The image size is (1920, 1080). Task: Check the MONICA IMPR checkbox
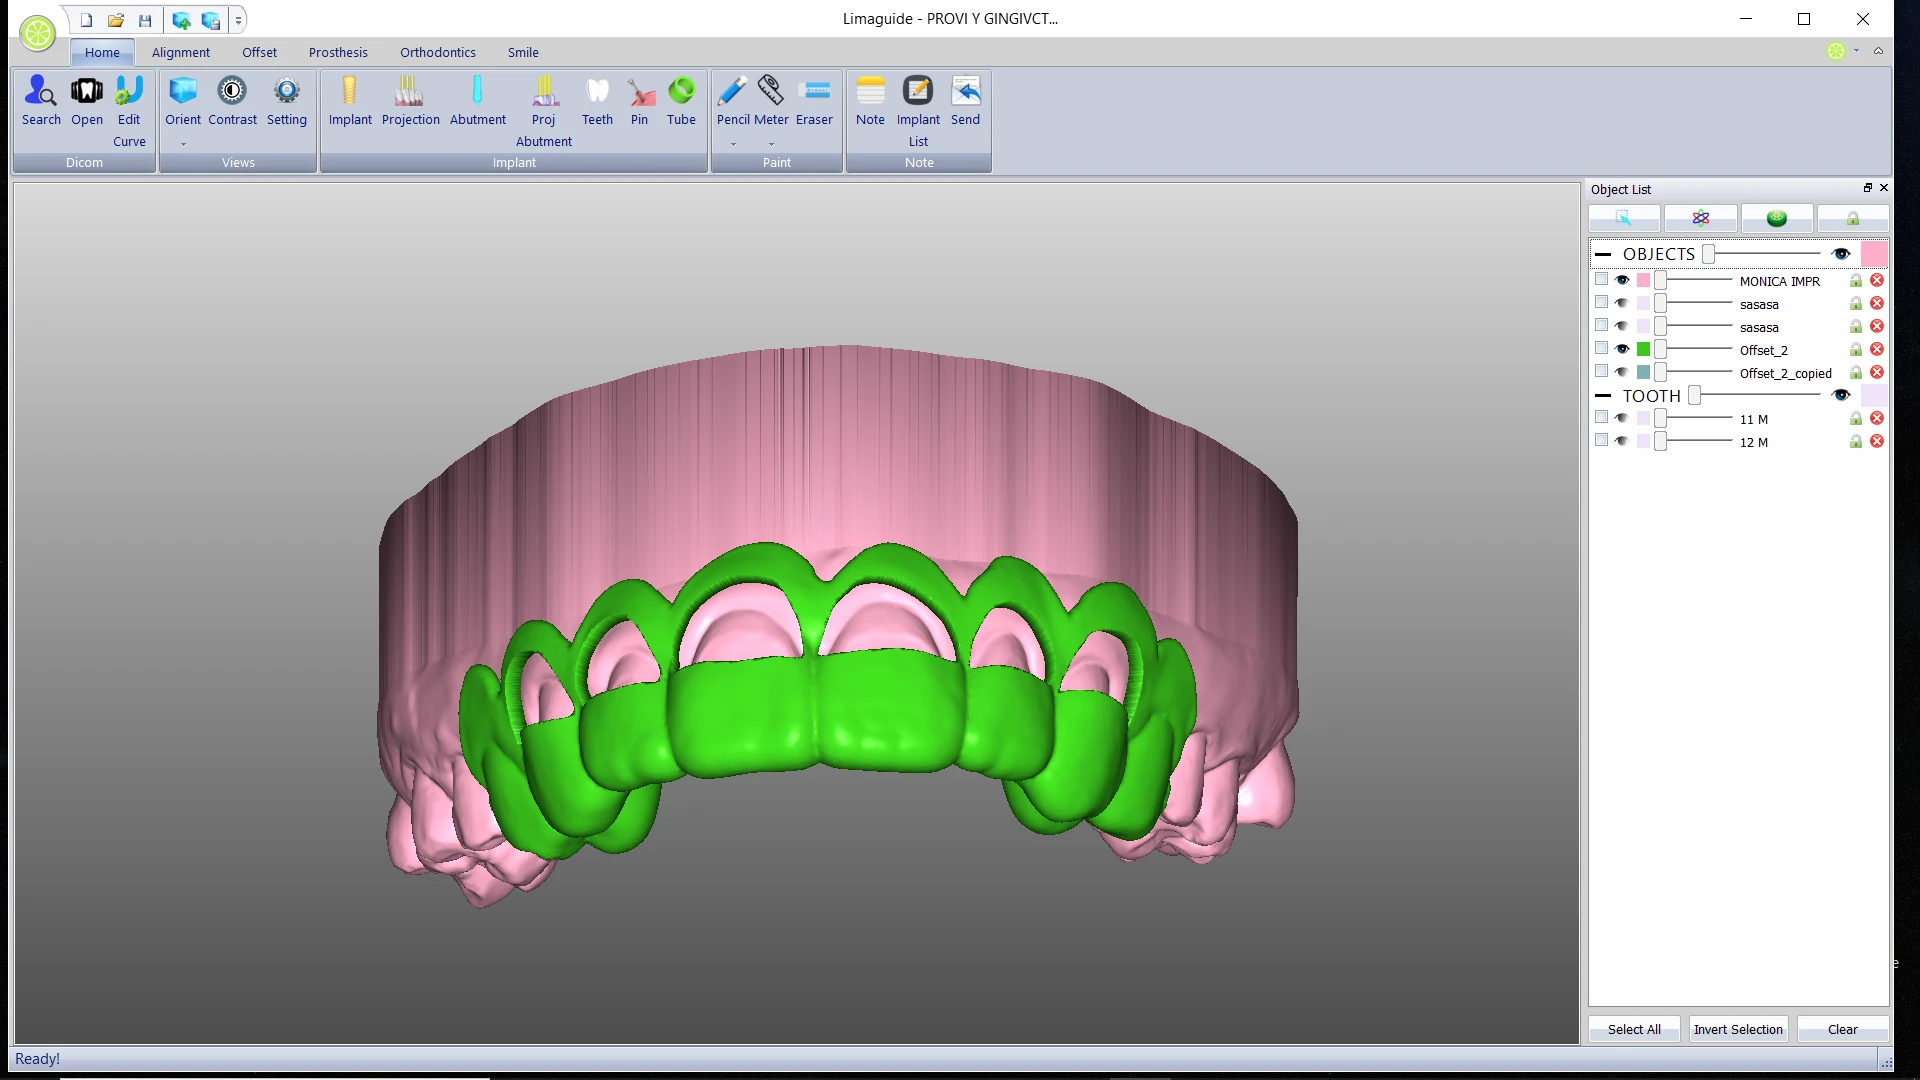point(1601,280)
